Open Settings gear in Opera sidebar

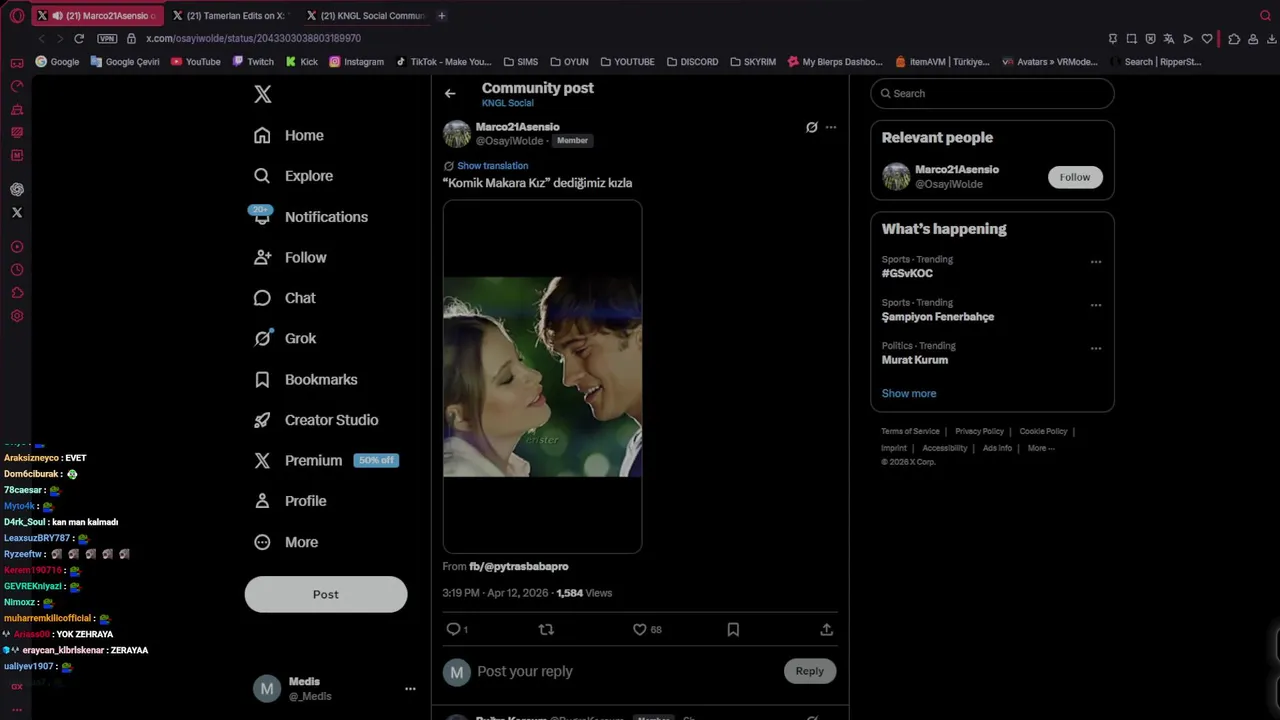pos(17,316)
